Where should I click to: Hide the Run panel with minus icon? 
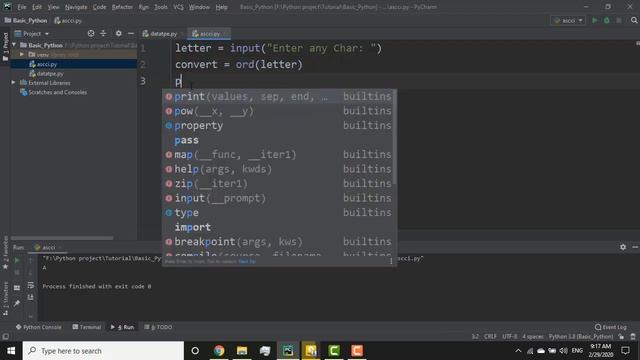click(635, 247)
